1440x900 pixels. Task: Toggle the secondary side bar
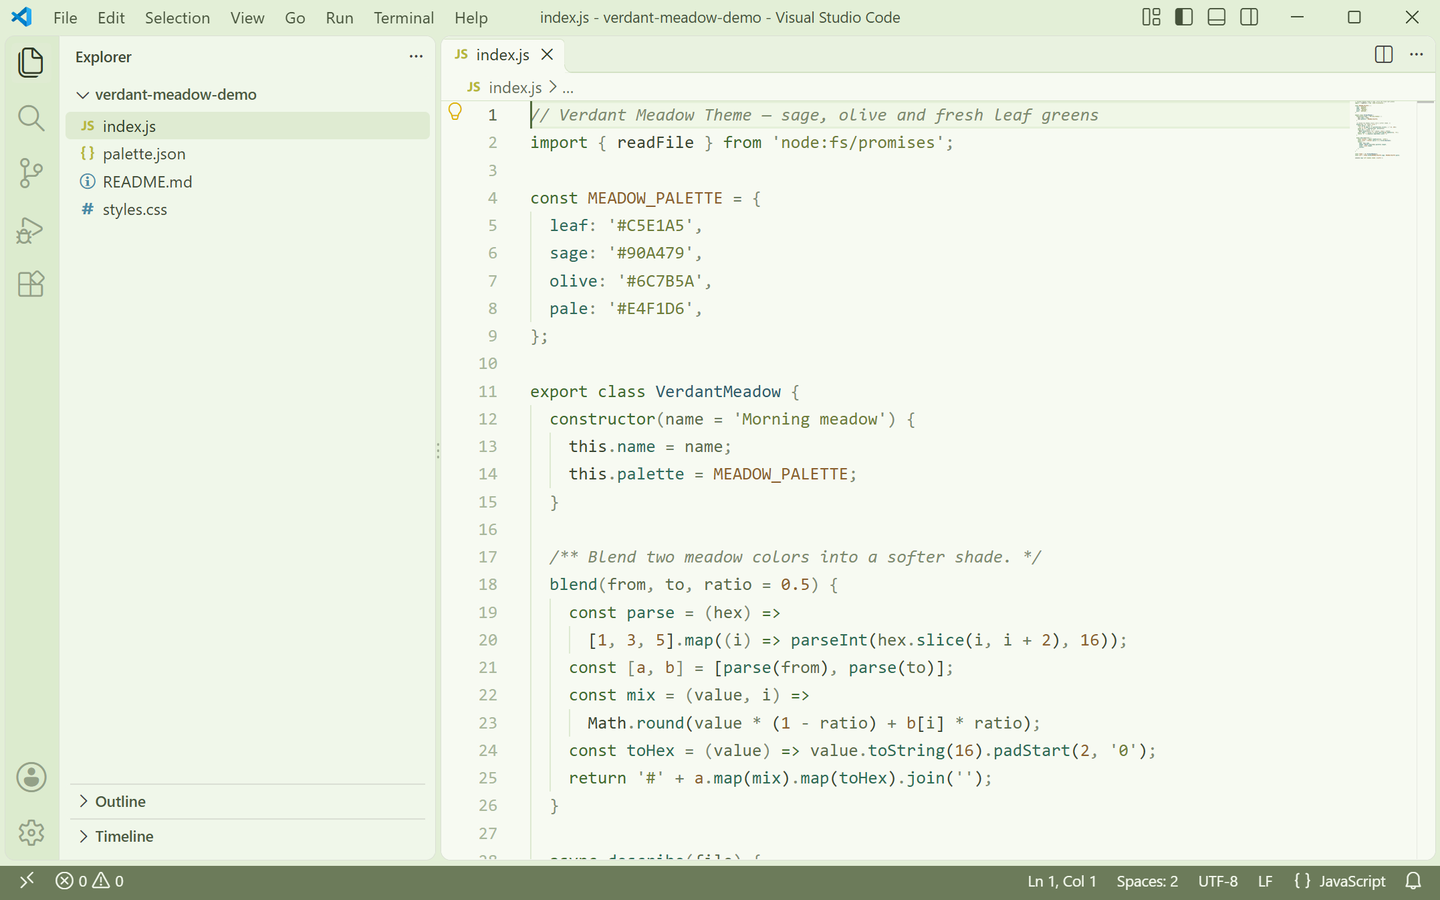1249,17
